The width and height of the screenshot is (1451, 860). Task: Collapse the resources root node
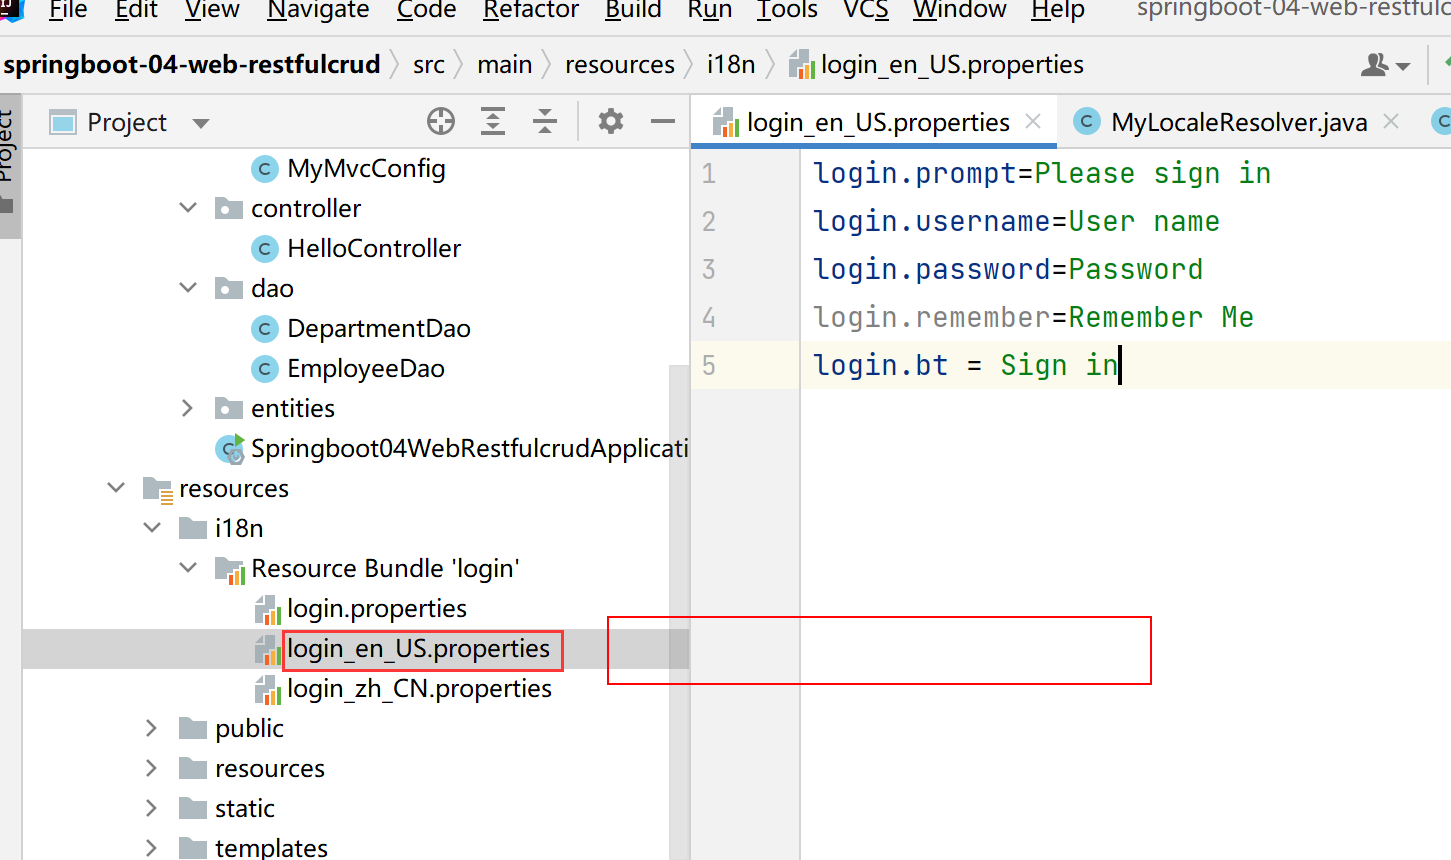click(116, 488)
